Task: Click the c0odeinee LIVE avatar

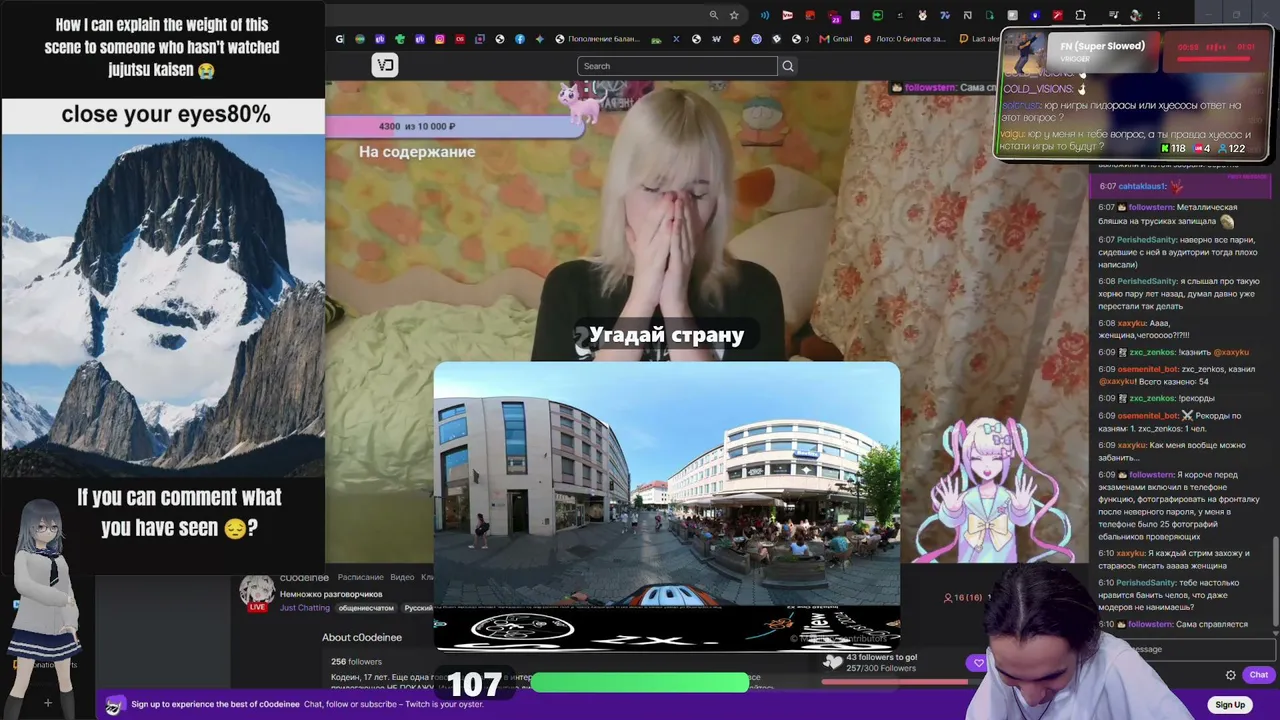Action: coord(257,592)
